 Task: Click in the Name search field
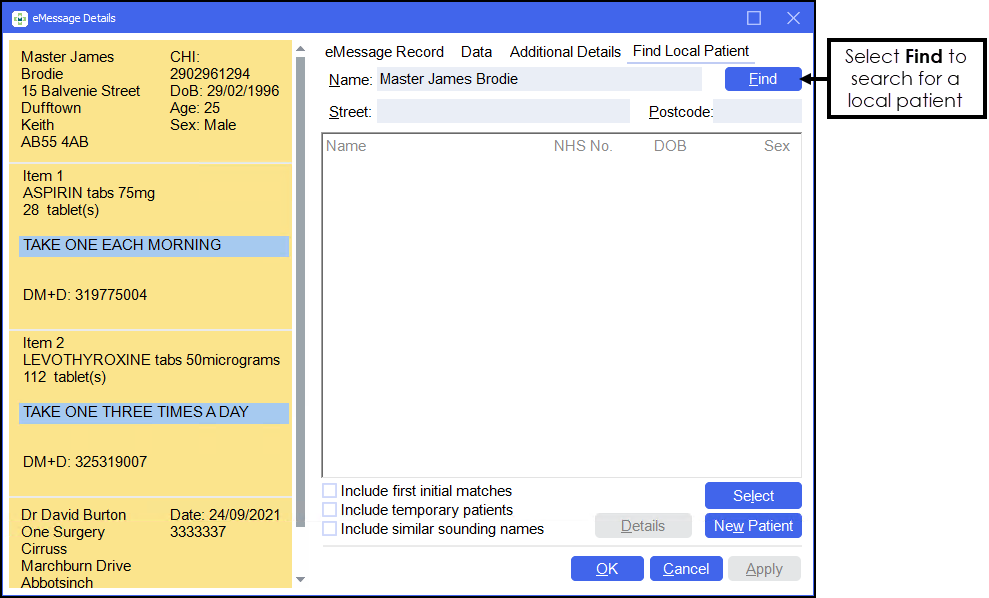539,79
